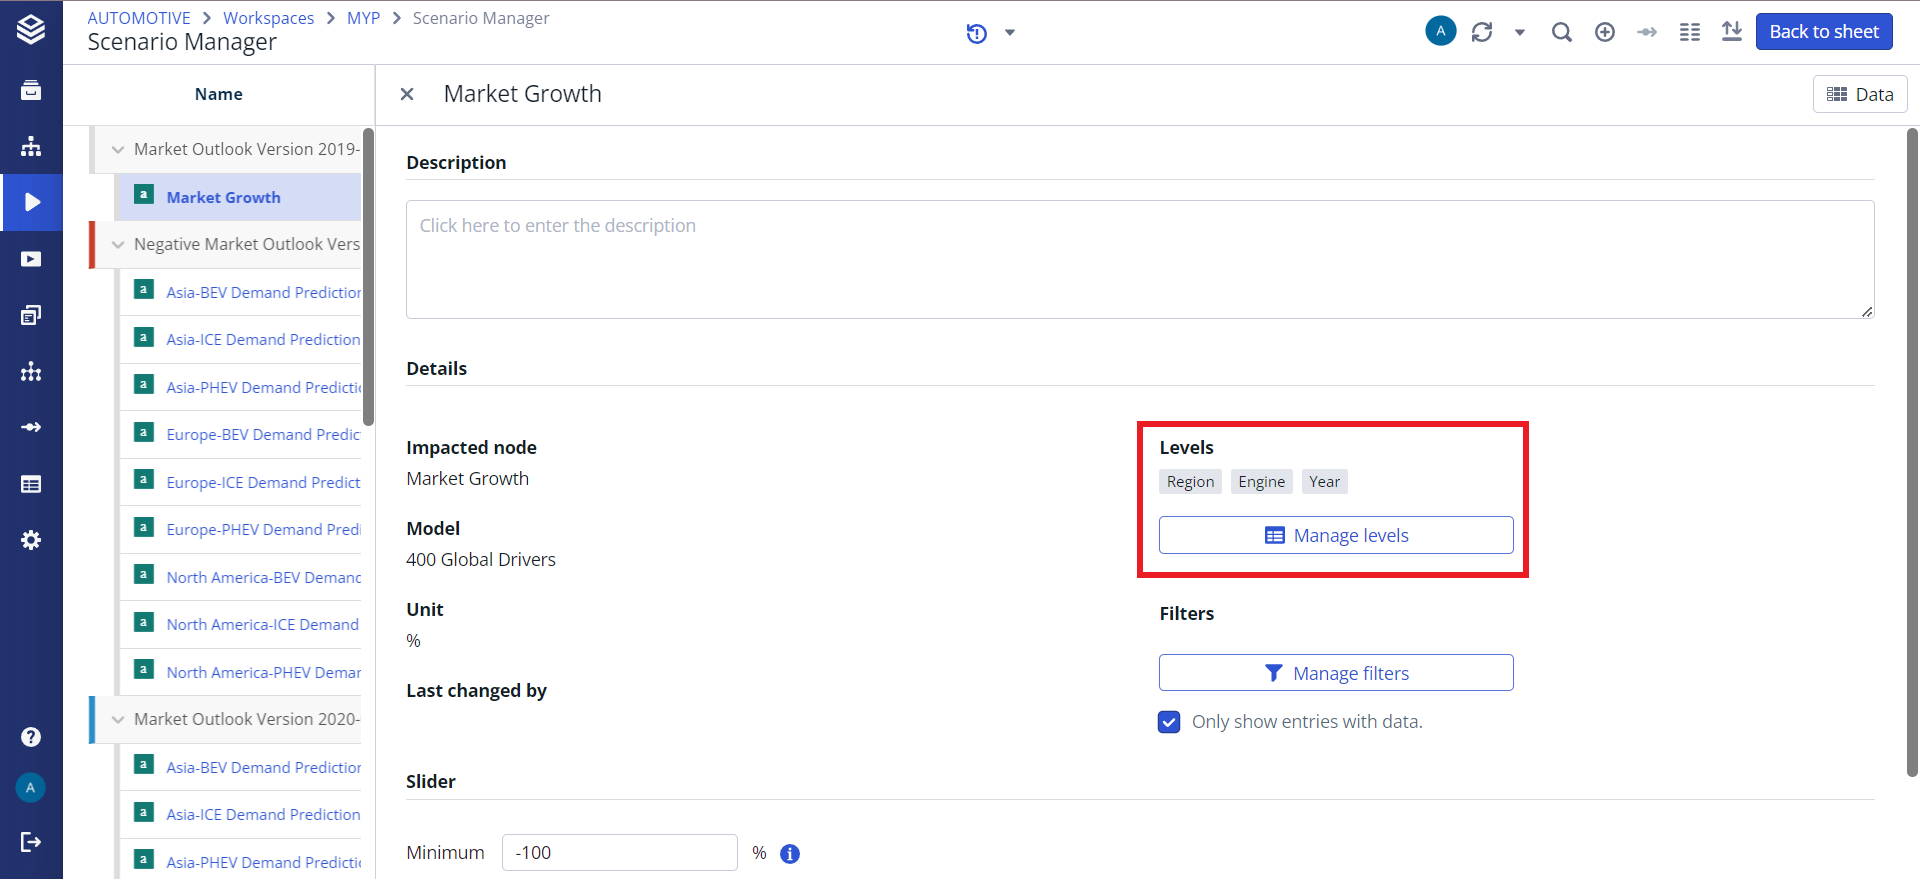Click the logout icon in sidebar
The width and height of the screenshot is (1920, 879).
click(x=31, y=842)
